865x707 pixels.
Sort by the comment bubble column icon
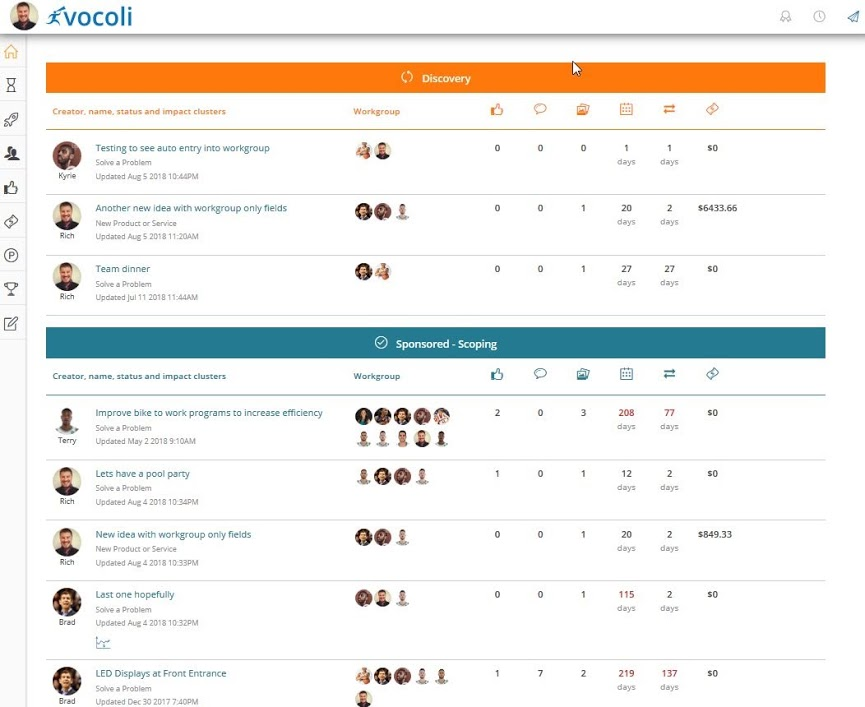tap(540, 110)
